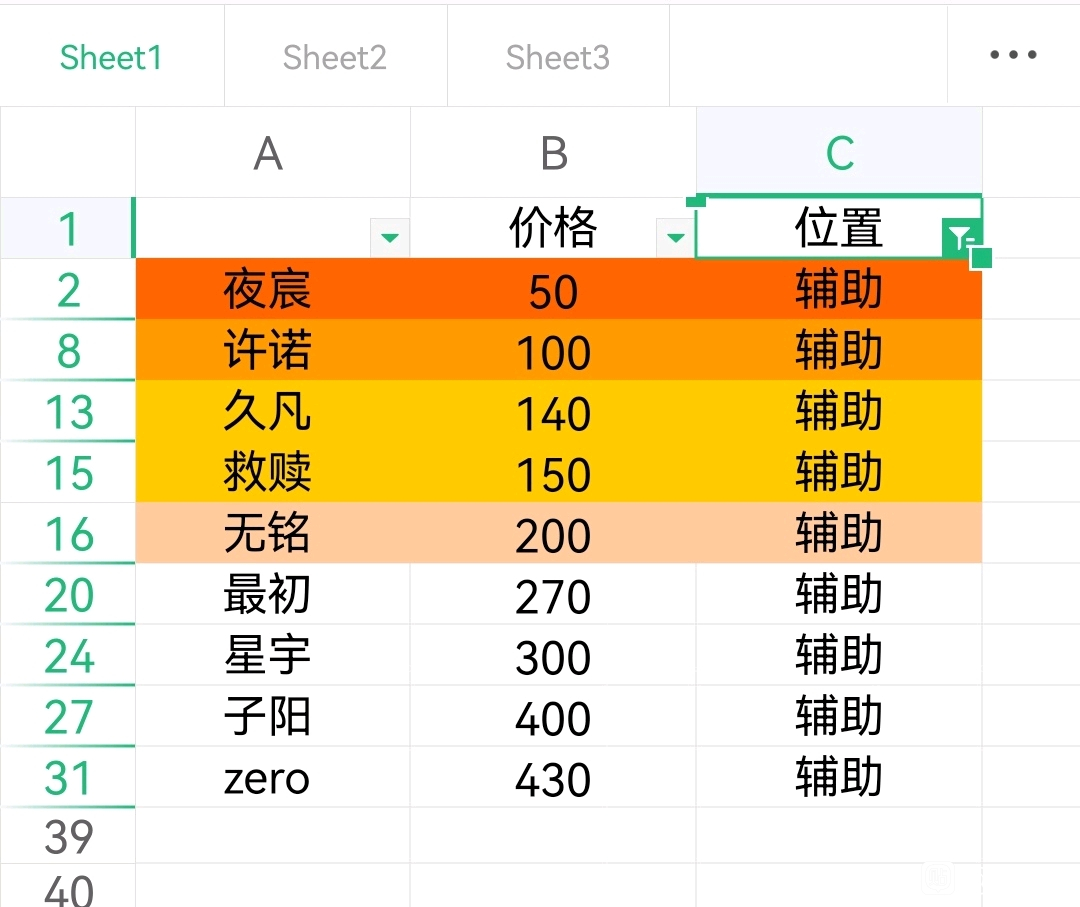The width and height of the screenshot is (1080, 907).
Task: Select column A header
Action: (268, 153)
